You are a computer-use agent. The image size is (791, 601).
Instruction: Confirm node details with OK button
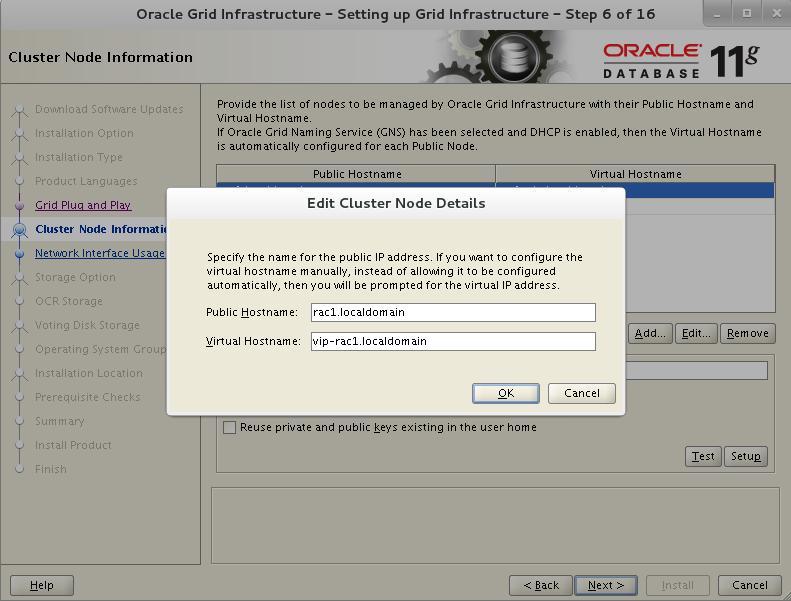point(505,393)
